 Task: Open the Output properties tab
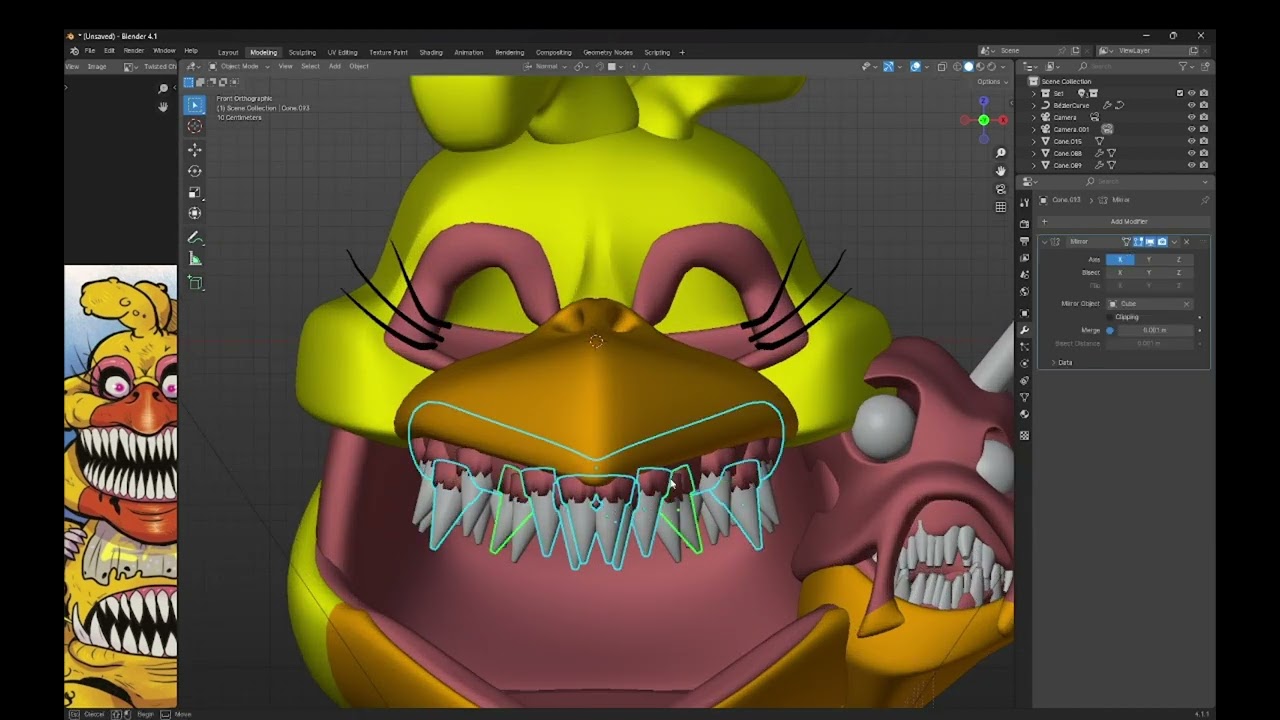pyautogui.click(x=1024, y=241)
